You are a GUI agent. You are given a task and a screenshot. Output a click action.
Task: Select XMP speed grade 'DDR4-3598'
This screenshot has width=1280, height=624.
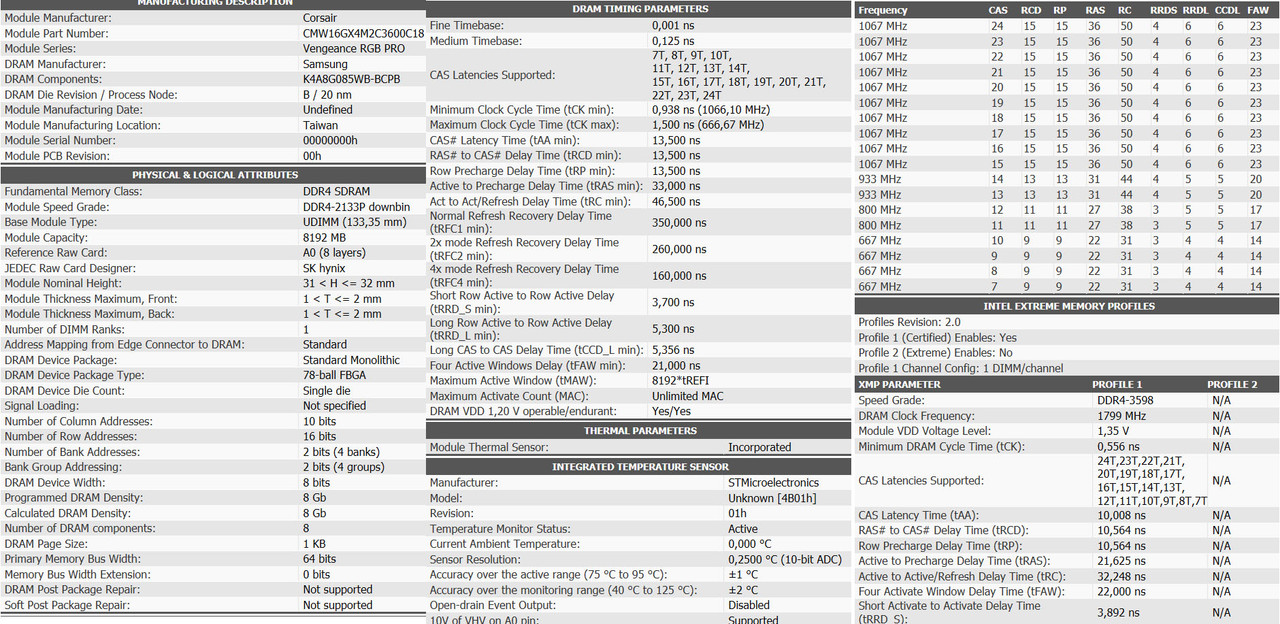point(1125,400)
